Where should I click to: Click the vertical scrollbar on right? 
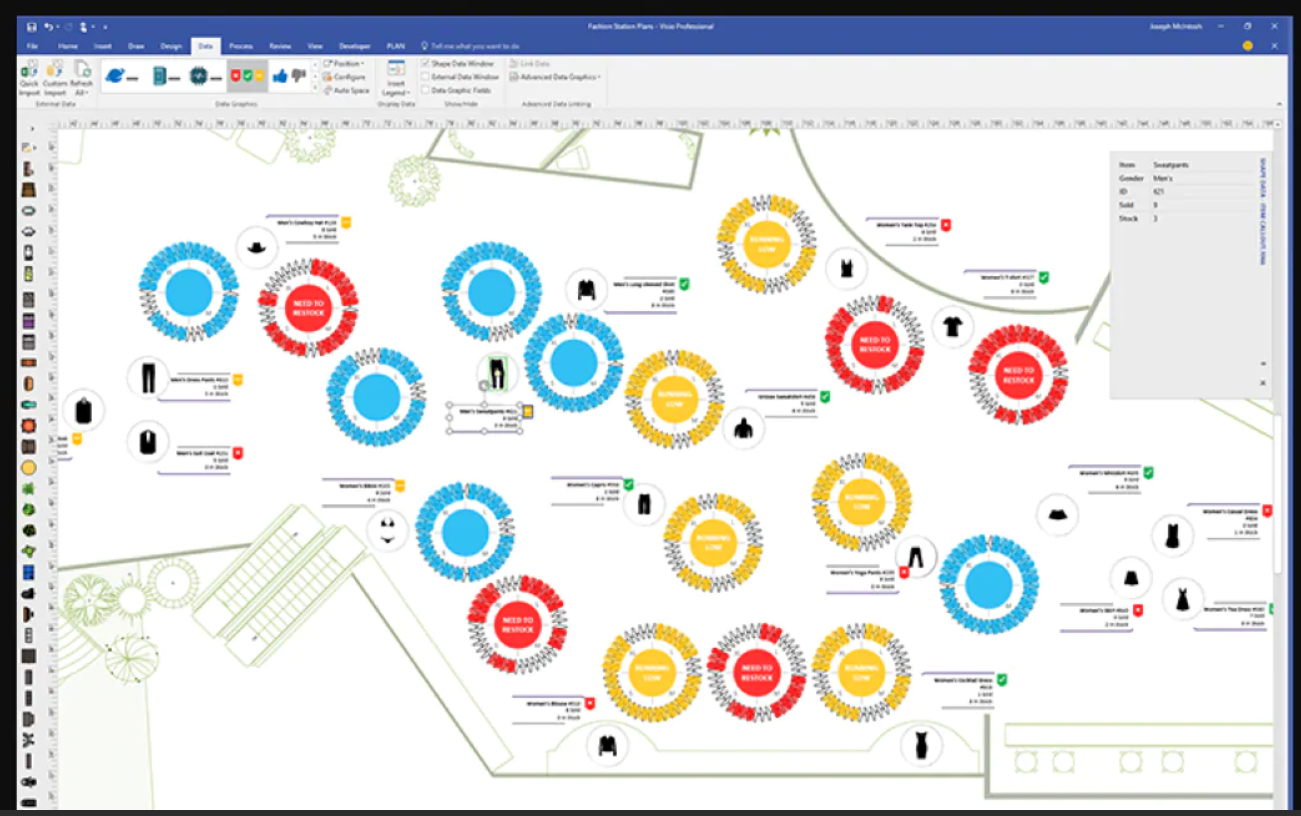tap(1277, 495)
